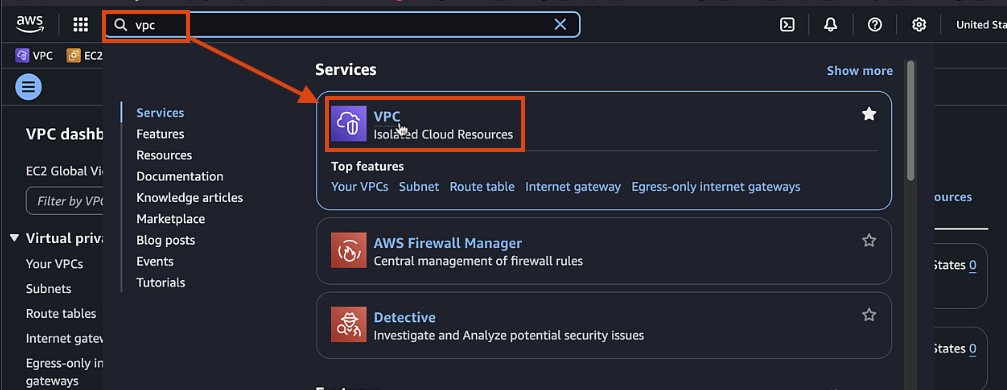Viewport: 1007px width, 390px height.
Task: Click the Detective service icon
Action: [349, 324]
